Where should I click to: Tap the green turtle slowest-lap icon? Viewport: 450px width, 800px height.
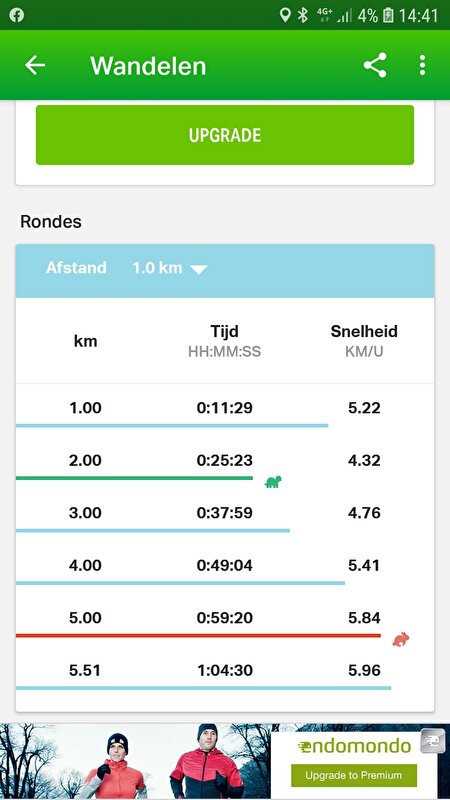pyautogui.click(x=273, y=482)
